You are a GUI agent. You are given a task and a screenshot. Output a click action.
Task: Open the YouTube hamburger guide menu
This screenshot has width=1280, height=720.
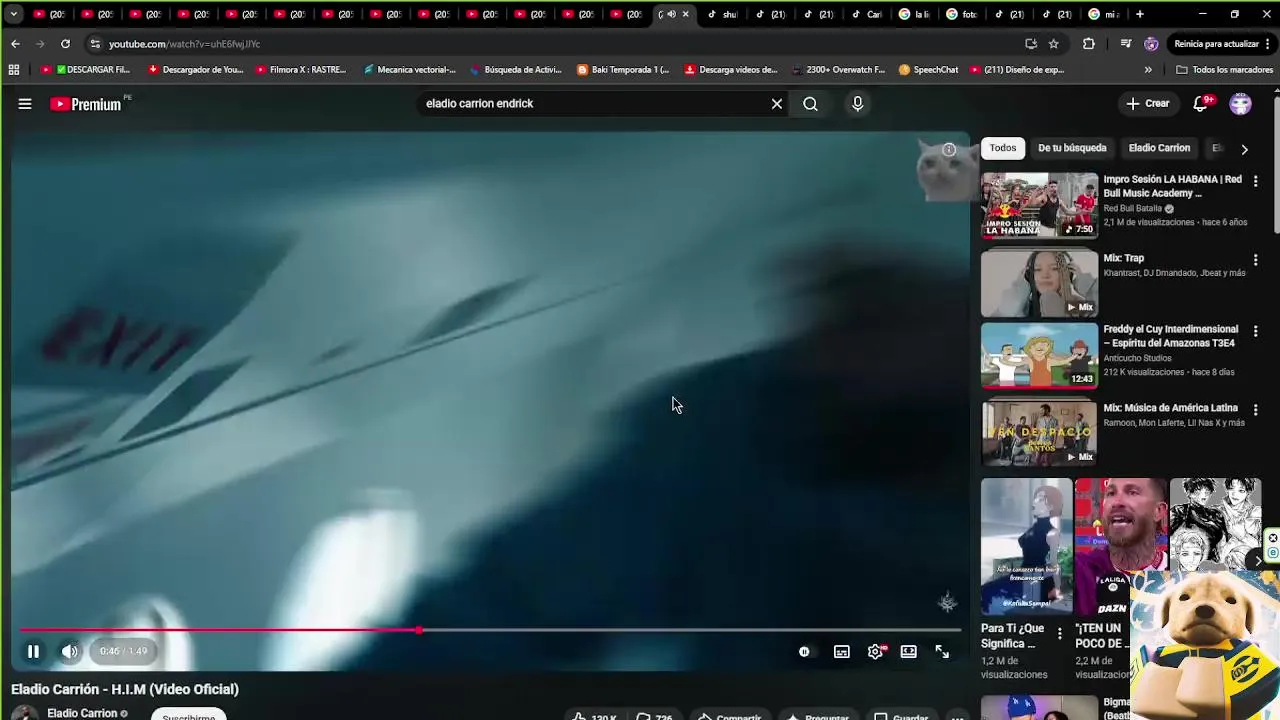tap(25, 104)
